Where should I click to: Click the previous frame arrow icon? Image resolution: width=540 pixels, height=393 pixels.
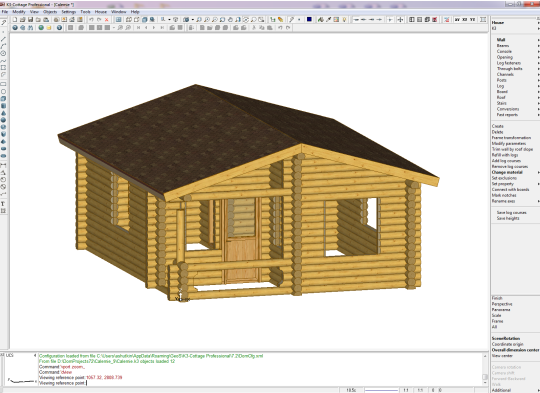pos(146,28)
